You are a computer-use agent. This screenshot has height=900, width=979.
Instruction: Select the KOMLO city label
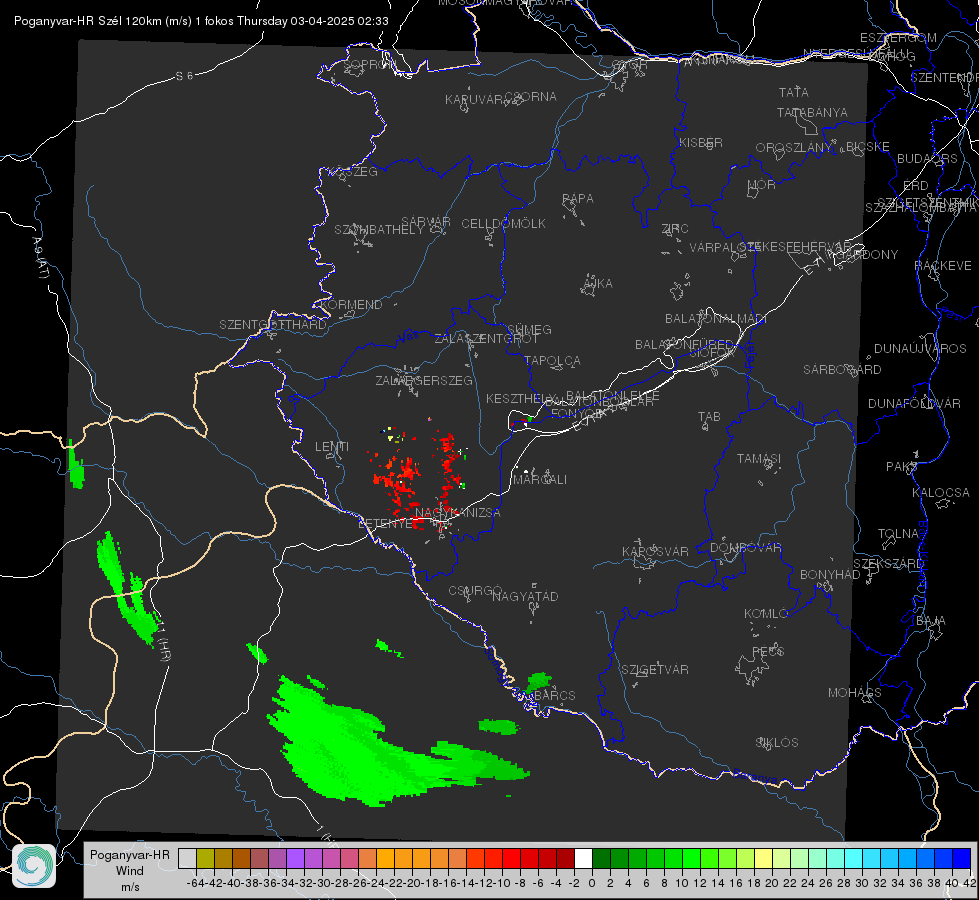coord(766,614)
